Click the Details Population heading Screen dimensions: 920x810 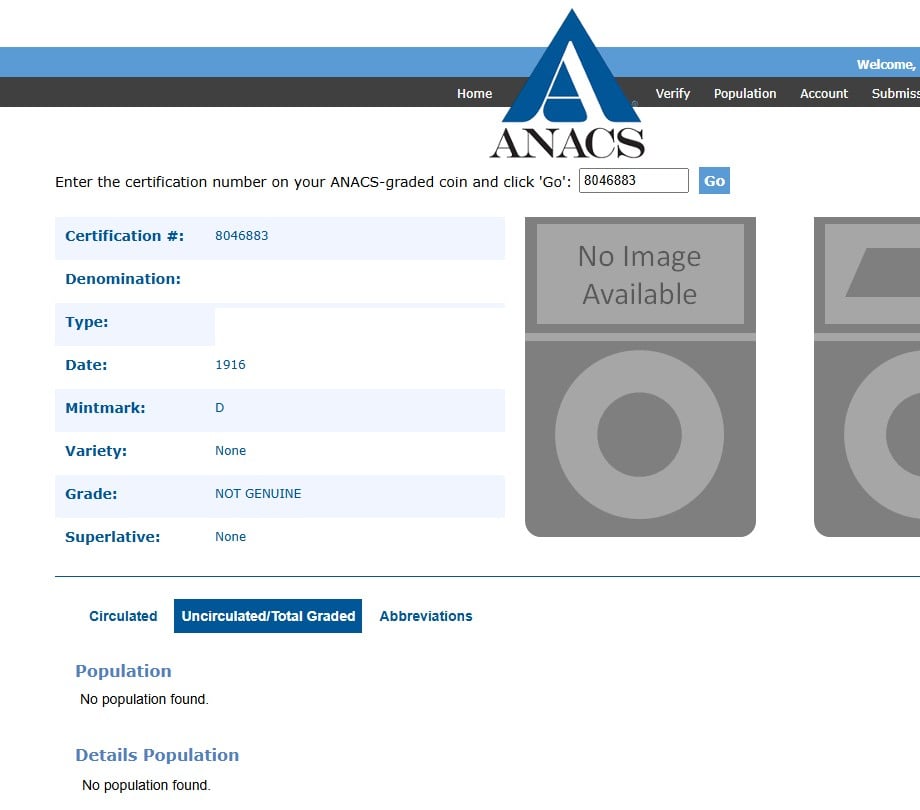157,754
